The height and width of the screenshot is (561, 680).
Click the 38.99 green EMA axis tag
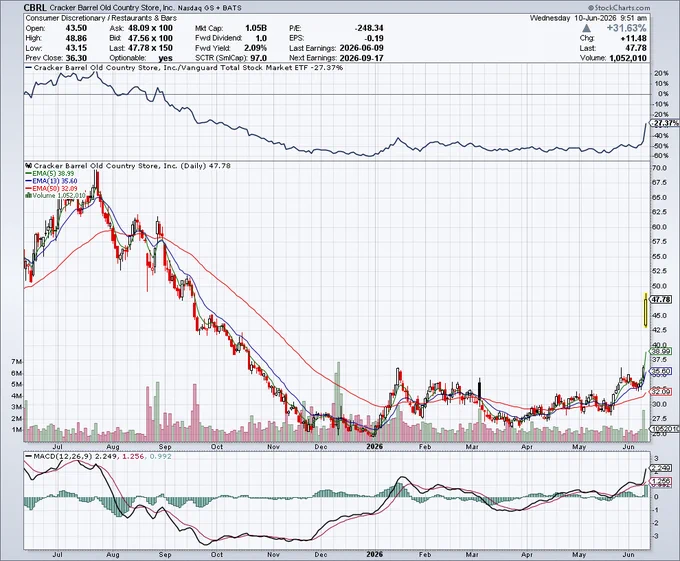point(661,351)
